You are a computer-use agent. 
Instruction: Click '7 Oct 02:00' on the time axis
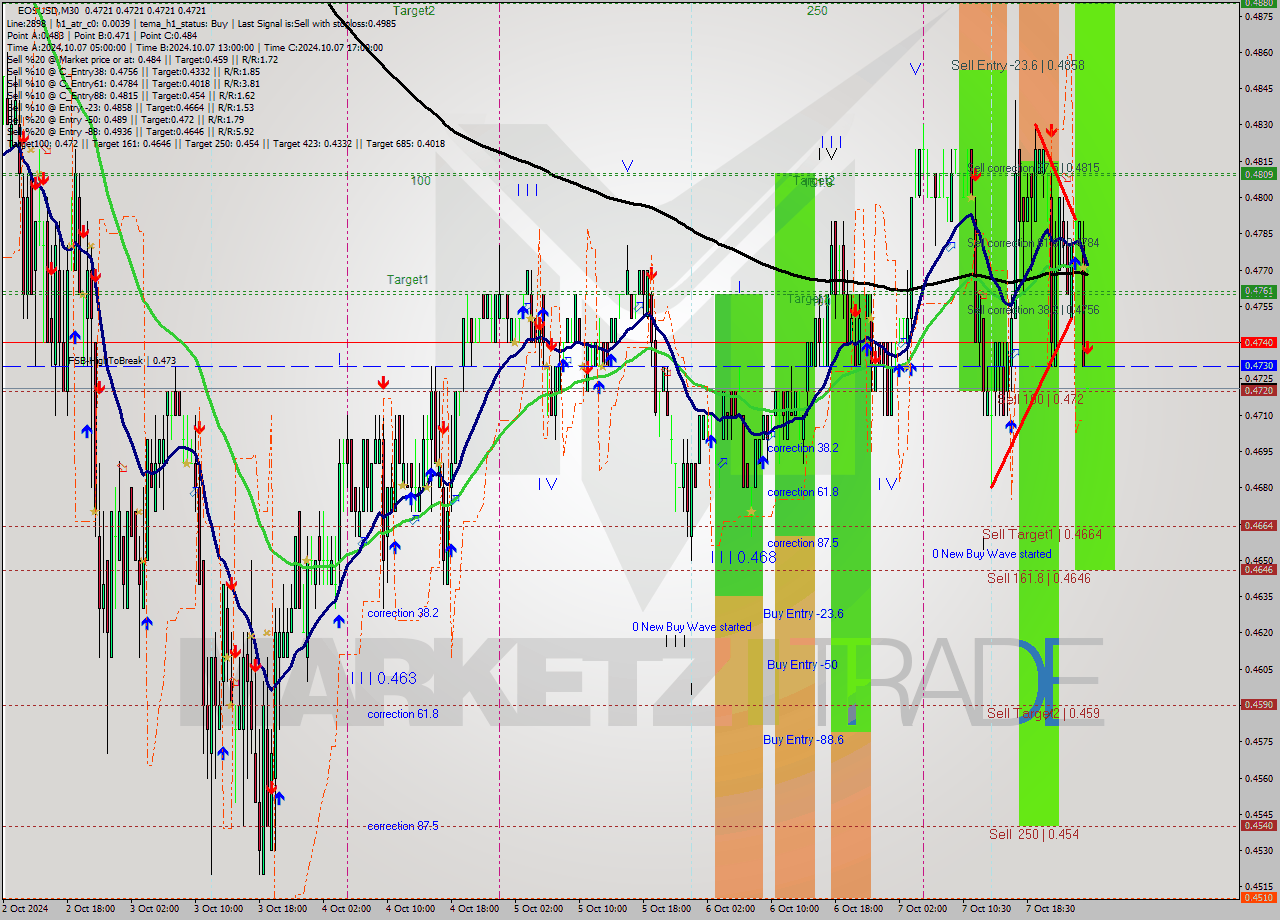922,909
